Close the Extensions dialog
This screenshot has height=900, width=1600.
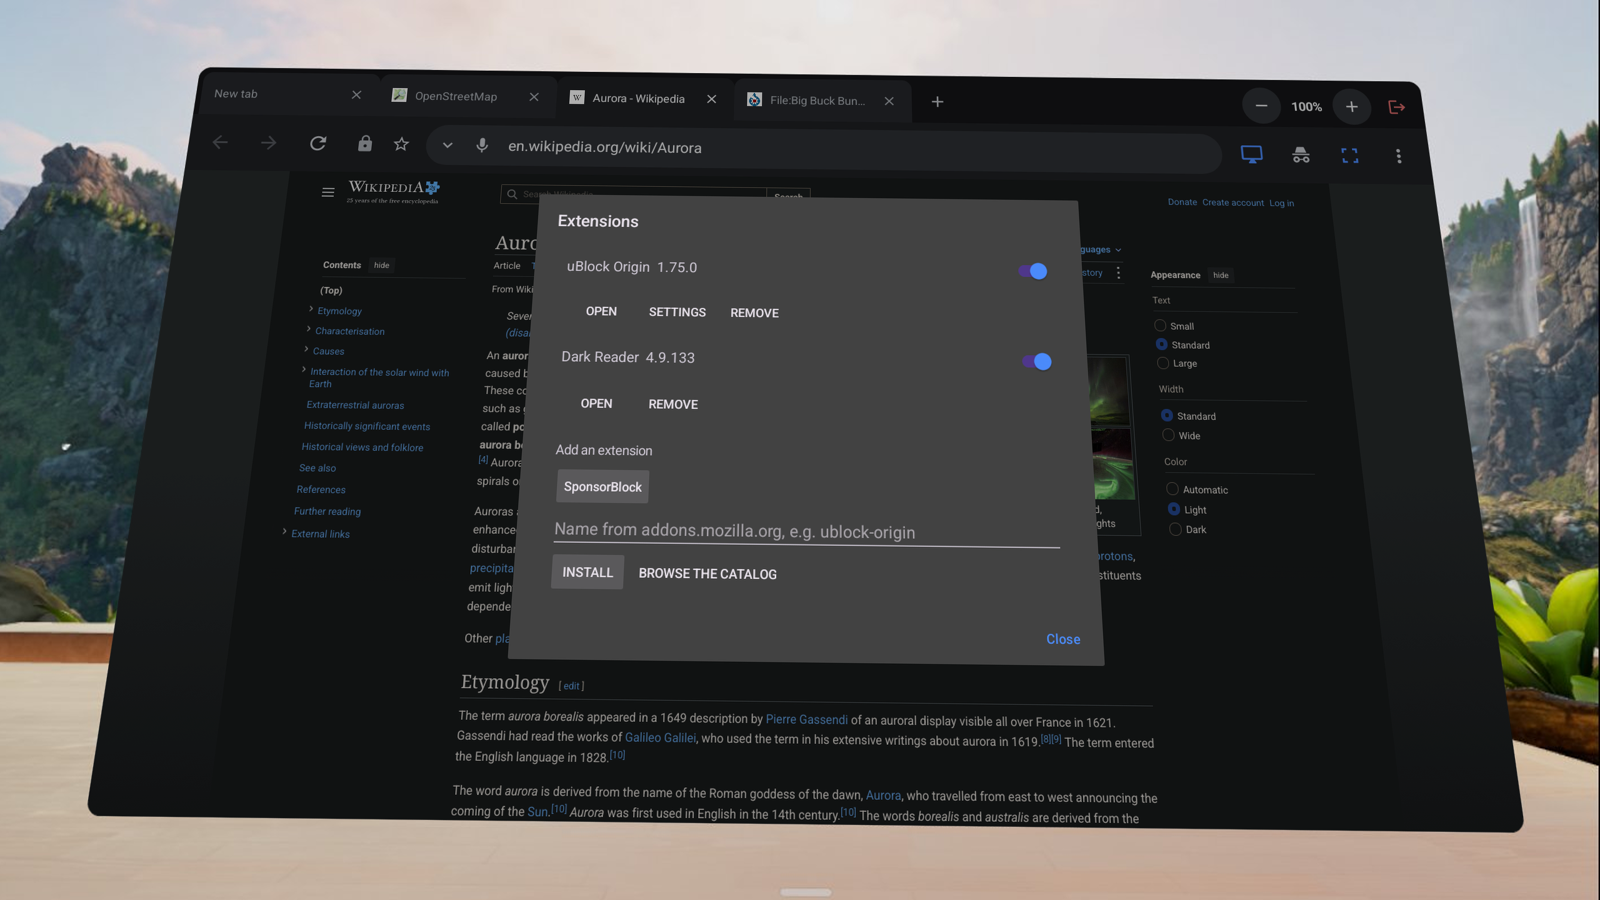[1063, 639]
